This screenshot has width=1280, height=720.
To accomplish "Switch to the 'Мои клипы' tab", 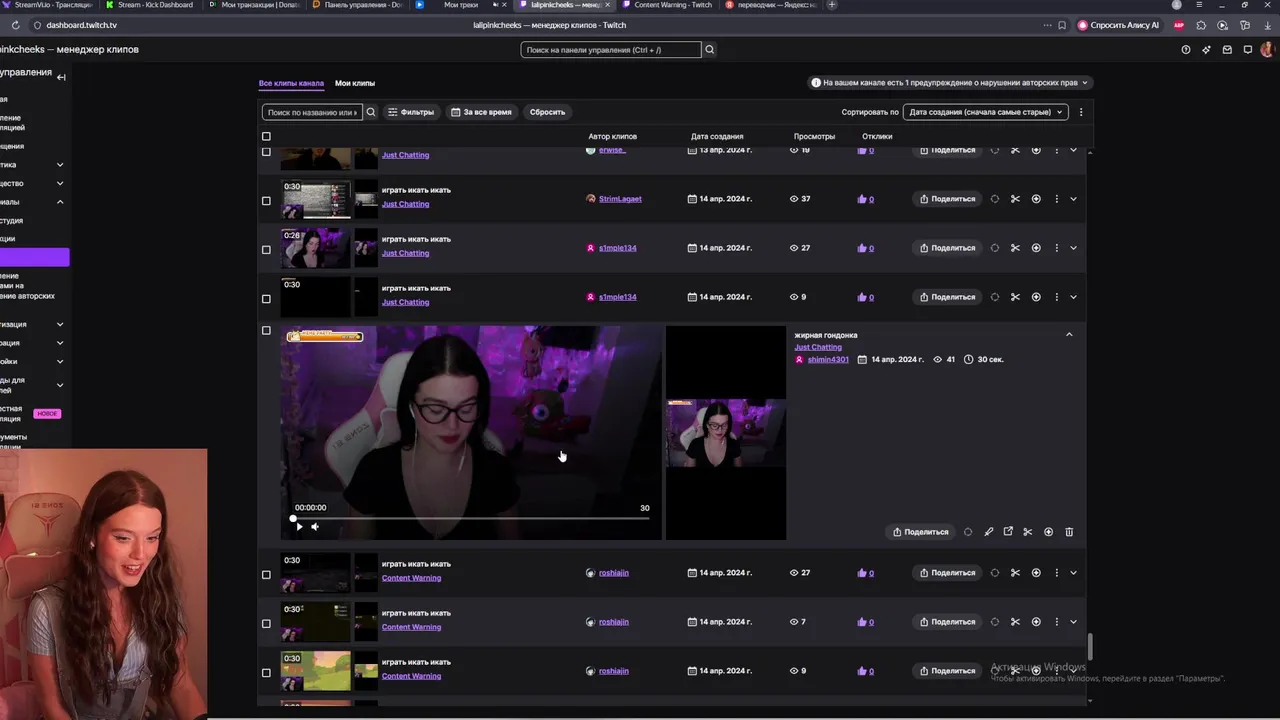I will click(355, 83).
